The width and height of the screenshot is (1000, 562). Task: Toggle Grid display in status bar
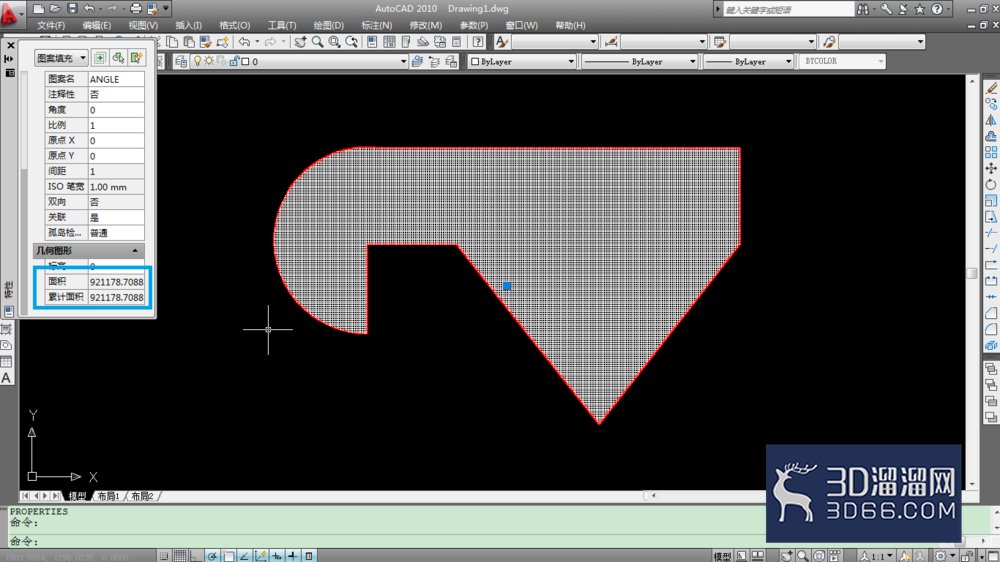pyautogui.click(x=180, y=556)
